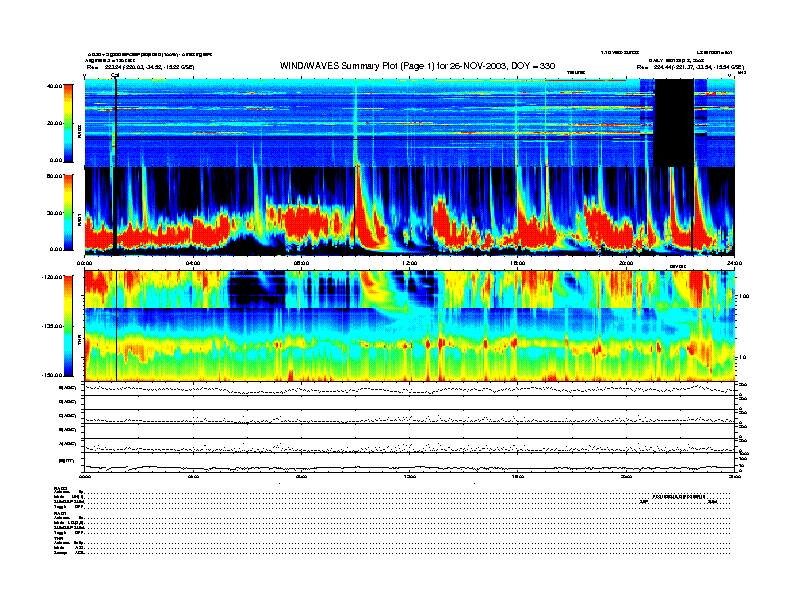Click the TNR color scale bar
This screenshot has width=792, height=612.
click(68, 326)
